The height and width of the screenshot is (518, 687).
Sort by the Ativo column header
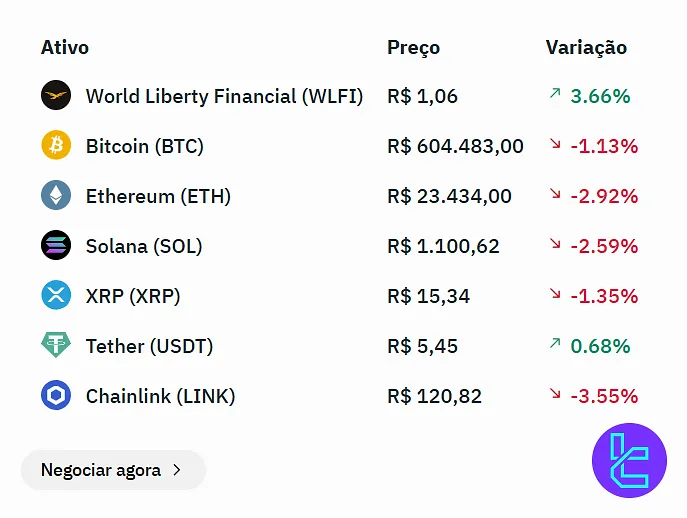click(65, 47)
